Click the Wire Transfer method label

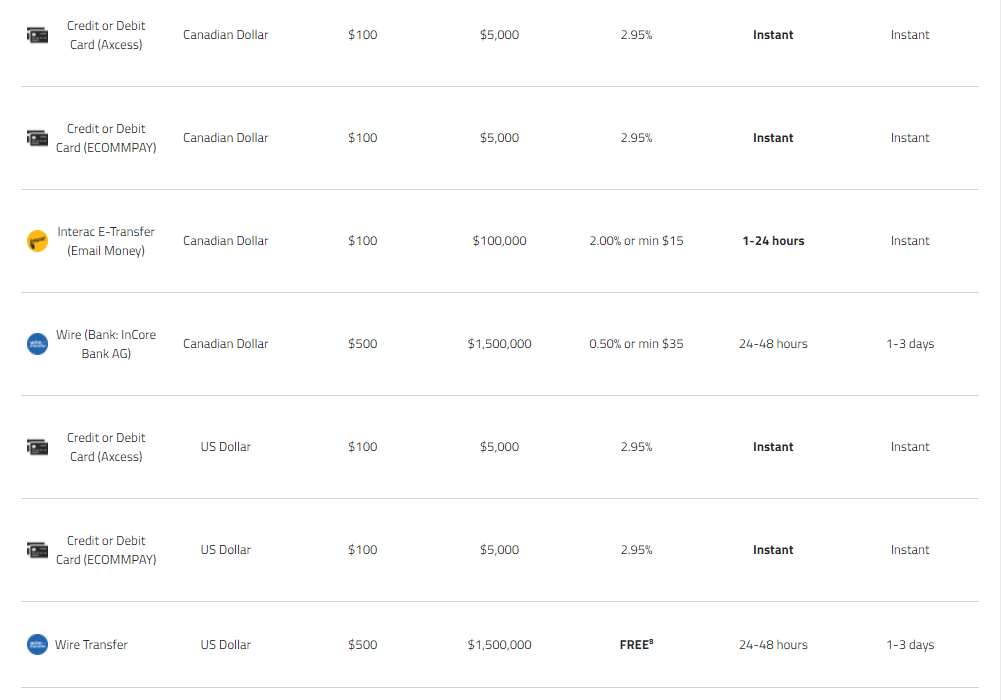91,644
